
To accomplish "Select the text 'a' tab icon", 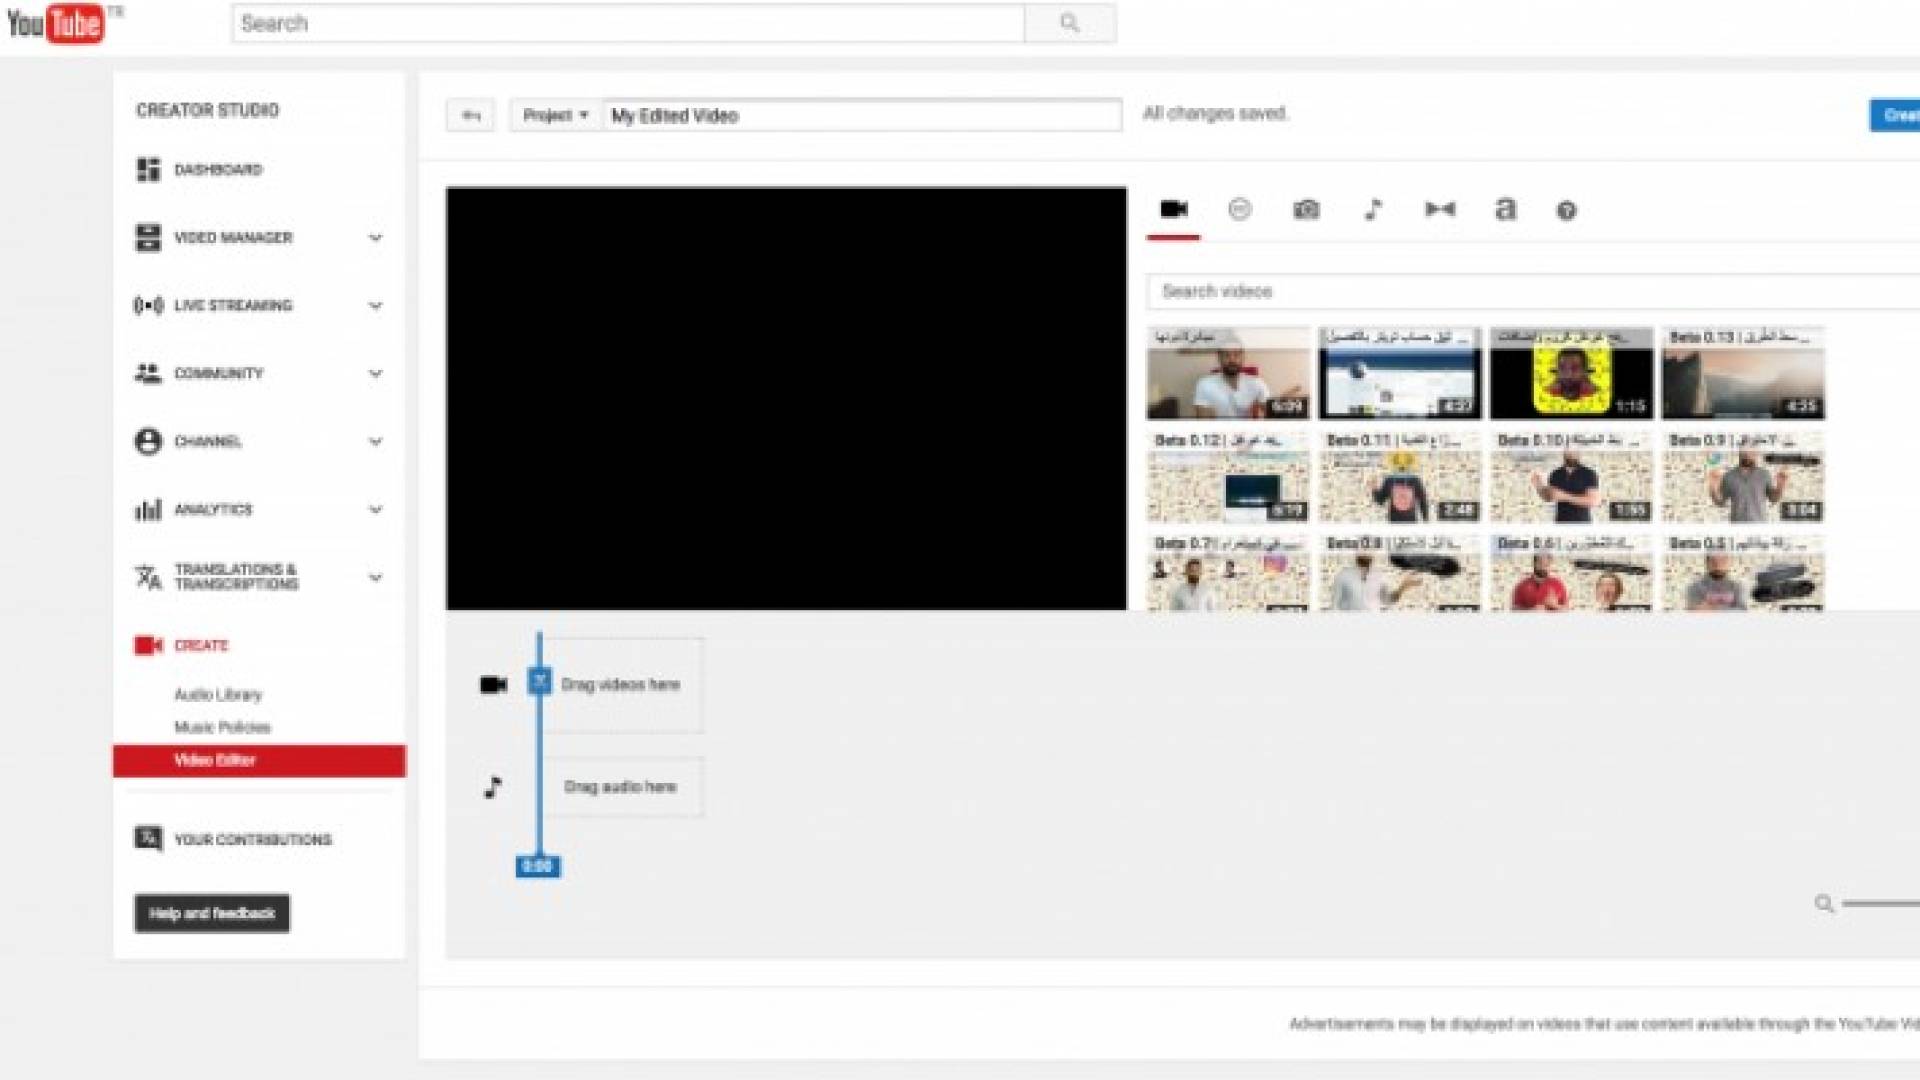I will tap(1505, 210).
